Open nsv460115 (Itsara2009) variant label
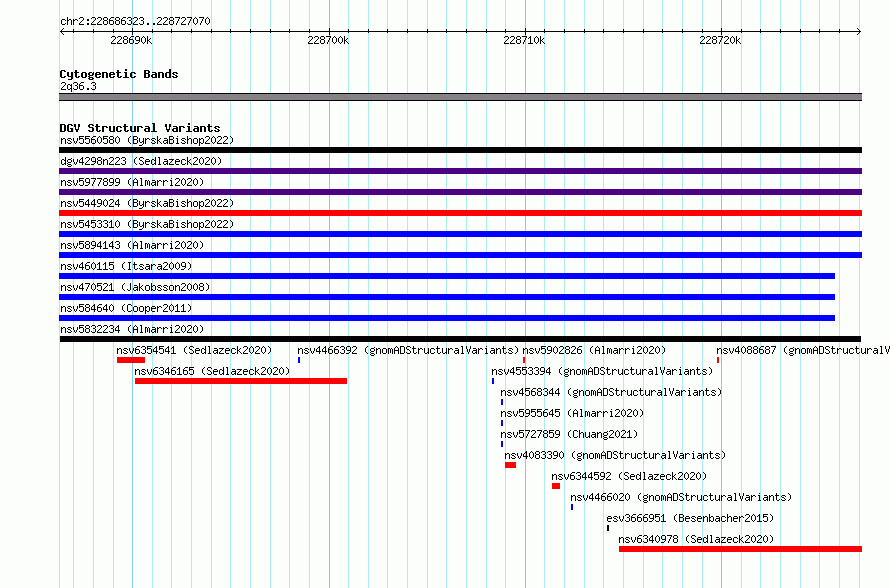Viewport: 890px width, 588px height. pos(126,266)
